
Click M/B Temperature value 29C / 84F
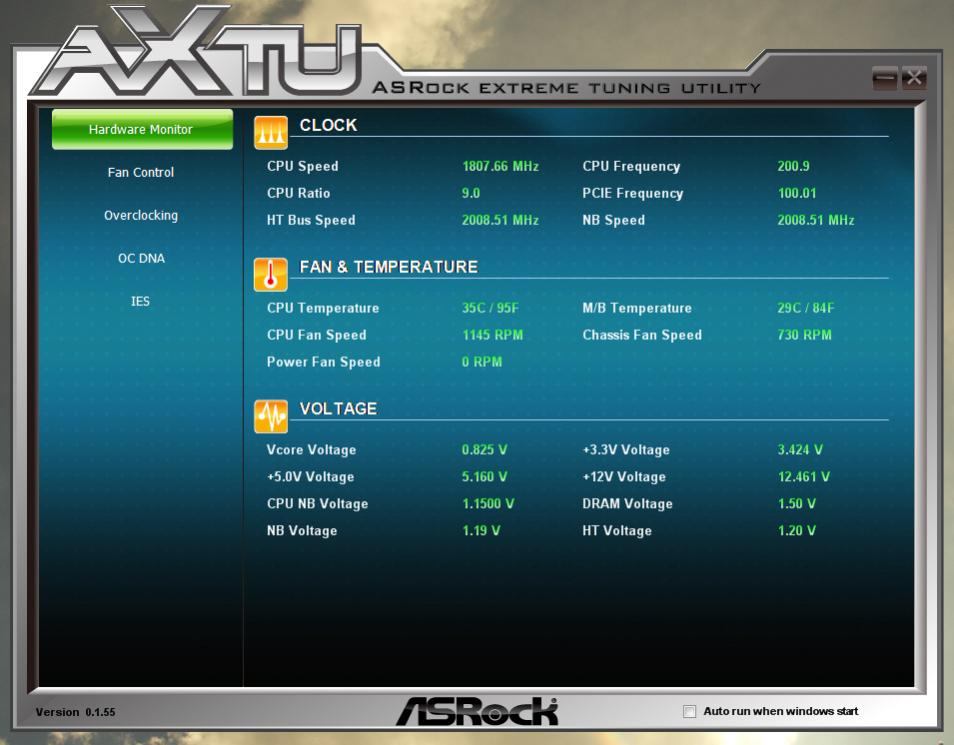point(806,307)
